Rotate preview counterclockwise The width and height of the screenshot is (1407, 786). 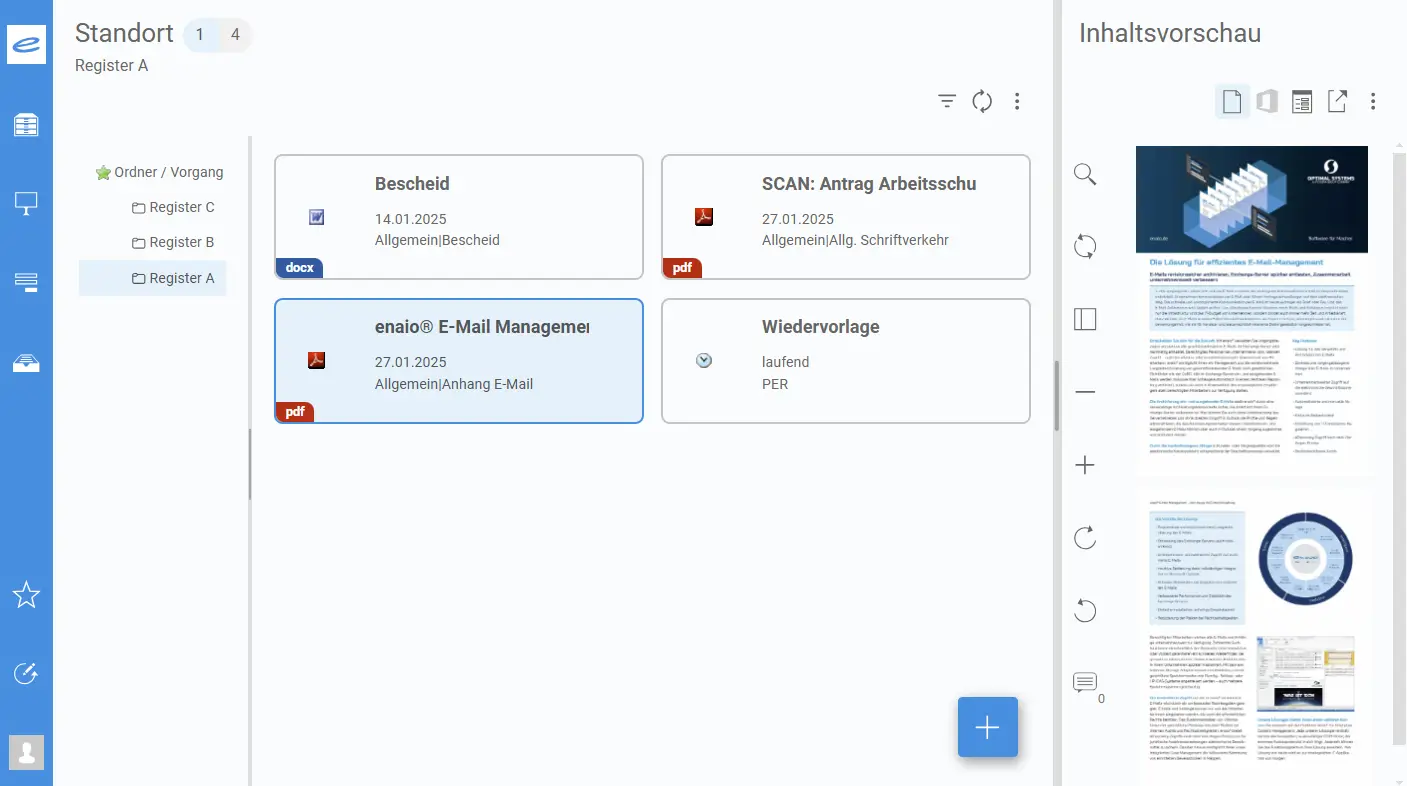tap(1085, 610)
